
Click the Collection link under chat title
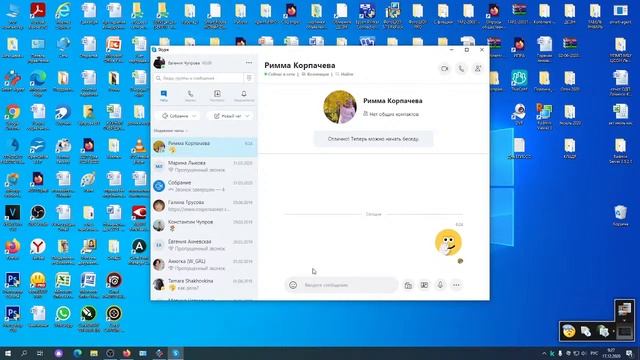click(x=315, y=74)
